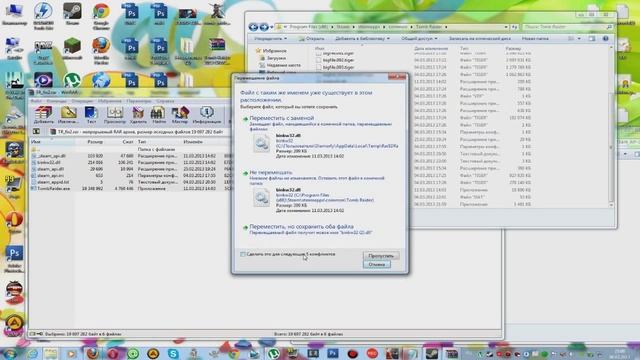The height and width of the screenshot is (360, 640).
Task: Open the Добавить в библиотеку dropdown
Action: (362, 38)
